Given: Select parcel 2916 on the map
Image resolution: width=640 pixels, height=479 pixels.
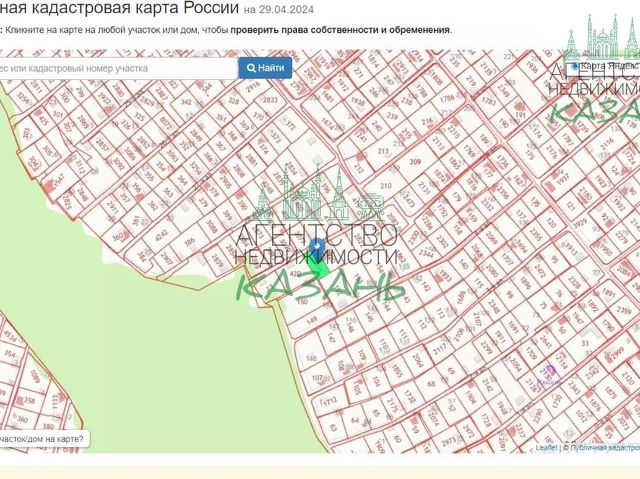Looking at the screenshot, I should [x=253, y=85].
